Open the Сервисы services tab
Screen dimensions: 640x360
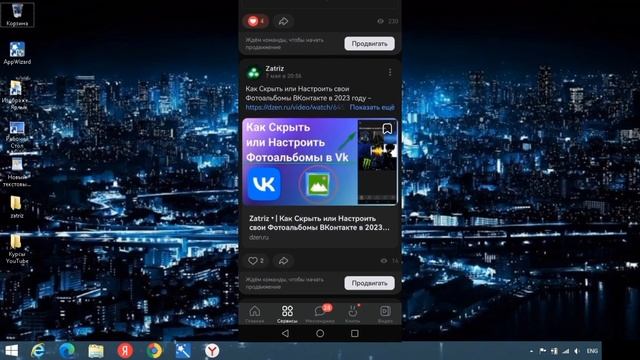coord(287,314)
